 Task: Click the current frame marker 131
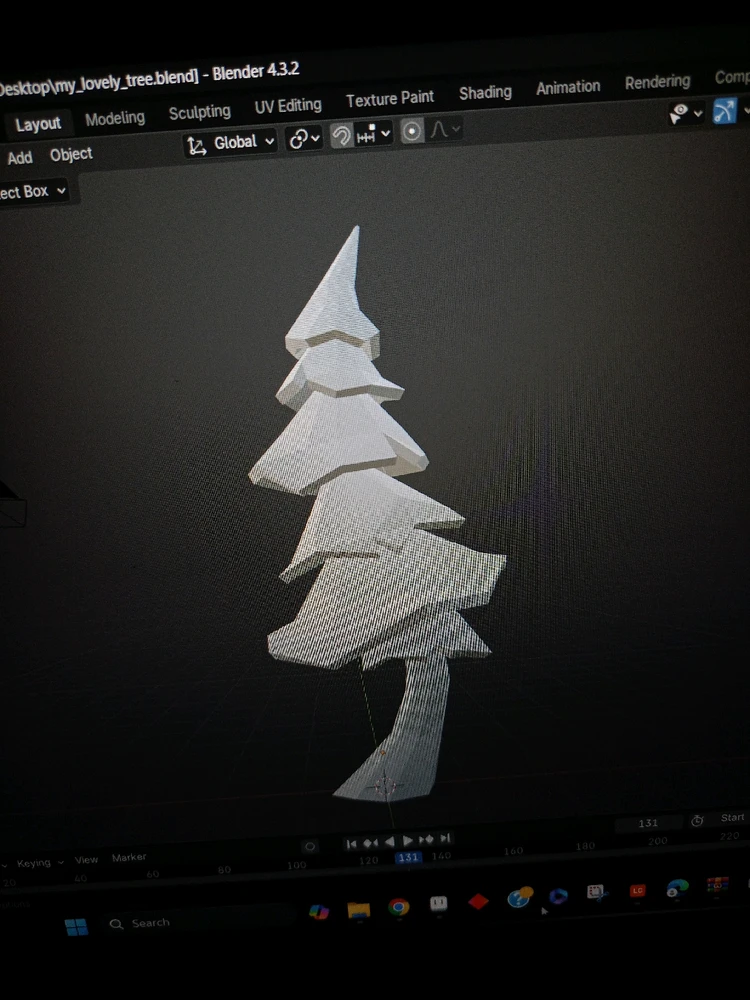tap(407, 857)
